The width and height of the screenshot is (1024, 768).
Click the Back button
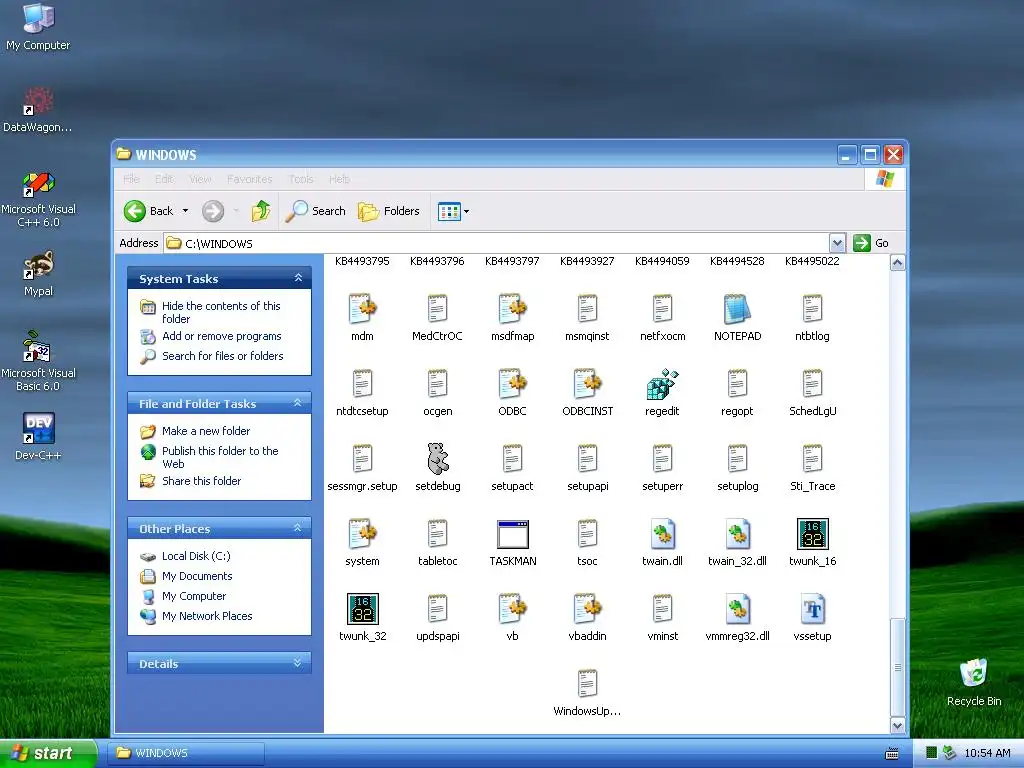pos(149,211)
